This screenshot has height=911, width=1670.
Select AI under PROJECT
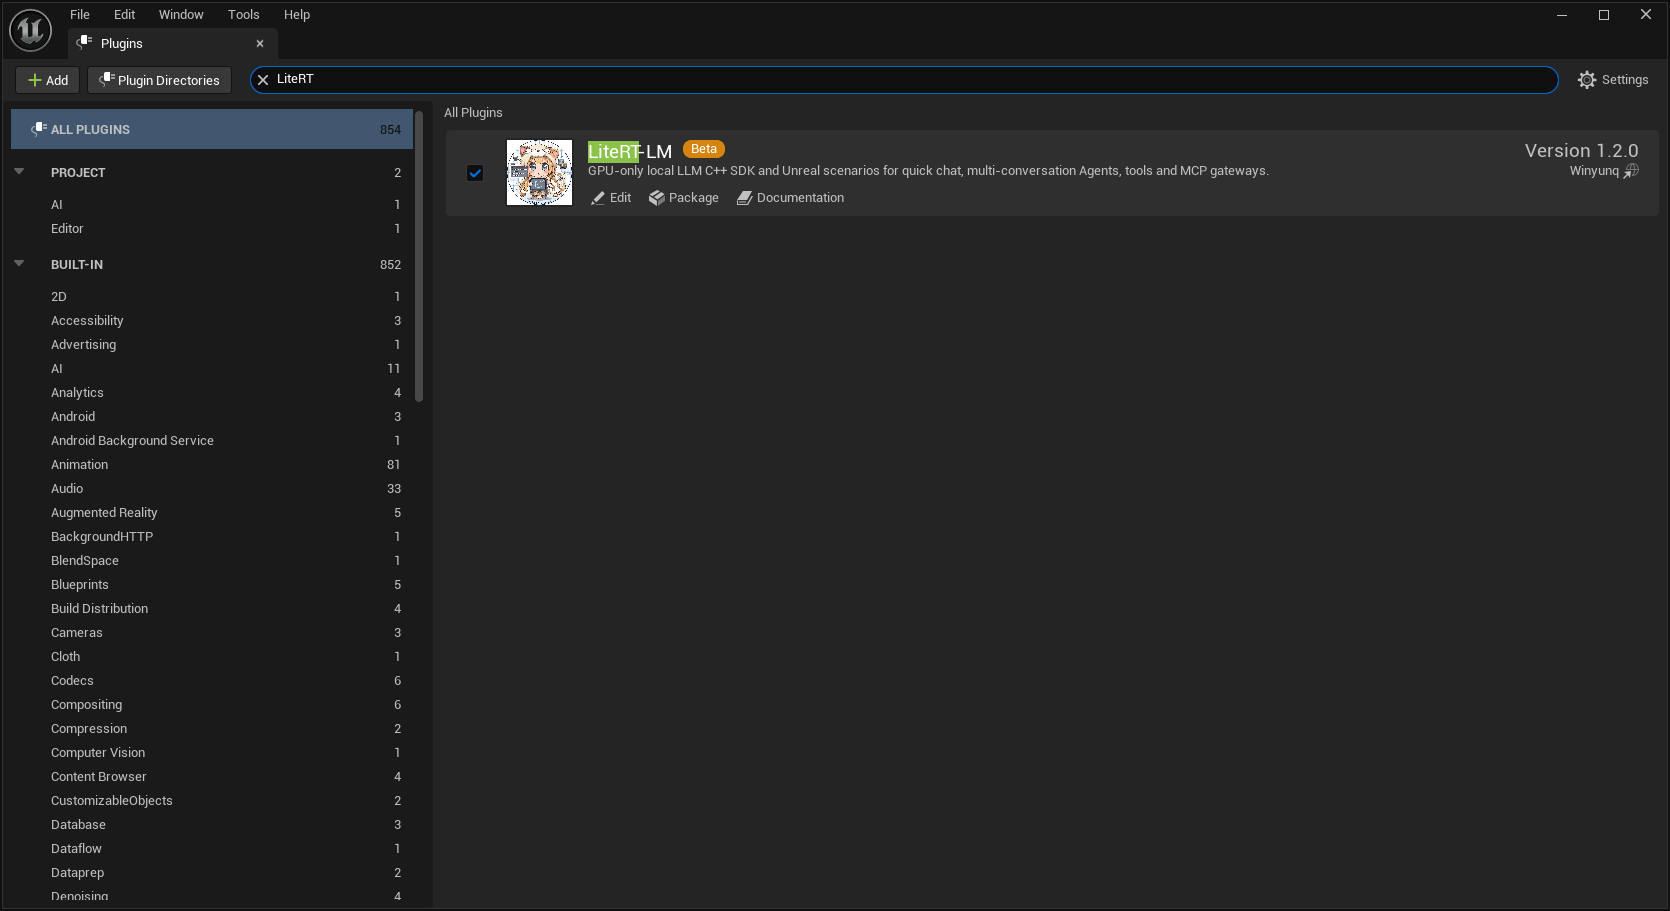212,204
